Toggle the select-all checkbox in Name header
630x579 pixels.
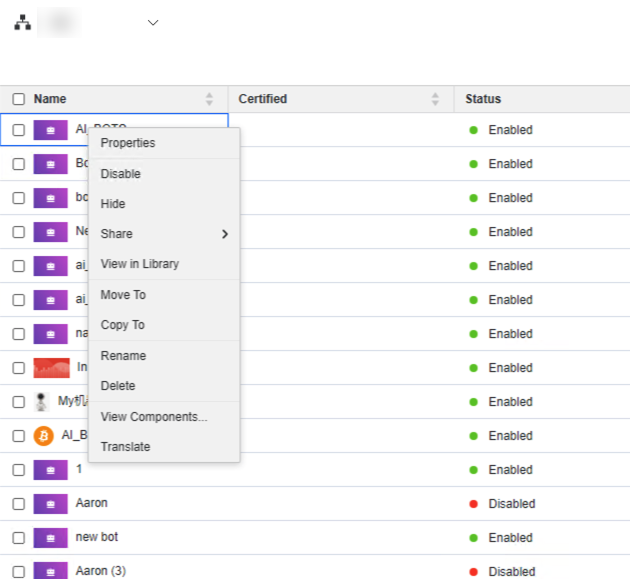[19, 99]
